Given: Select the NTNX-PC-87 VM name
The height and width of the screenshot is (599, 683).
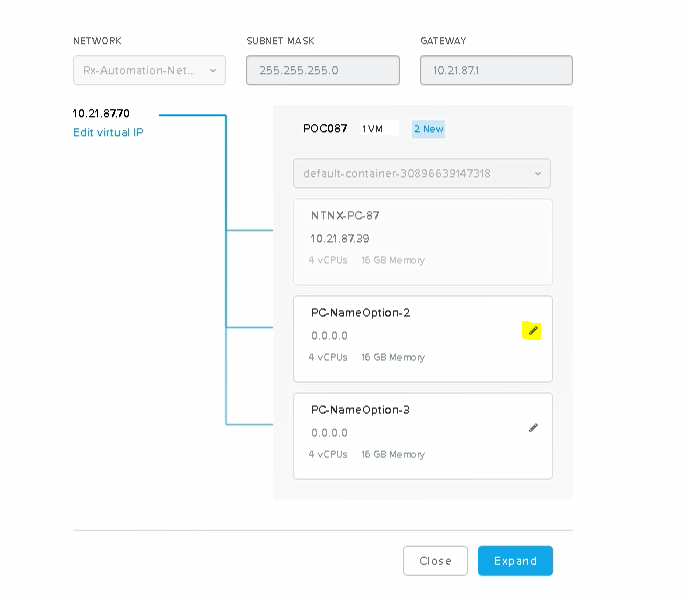Looking at the screenshot, I should tap(345, 215).
